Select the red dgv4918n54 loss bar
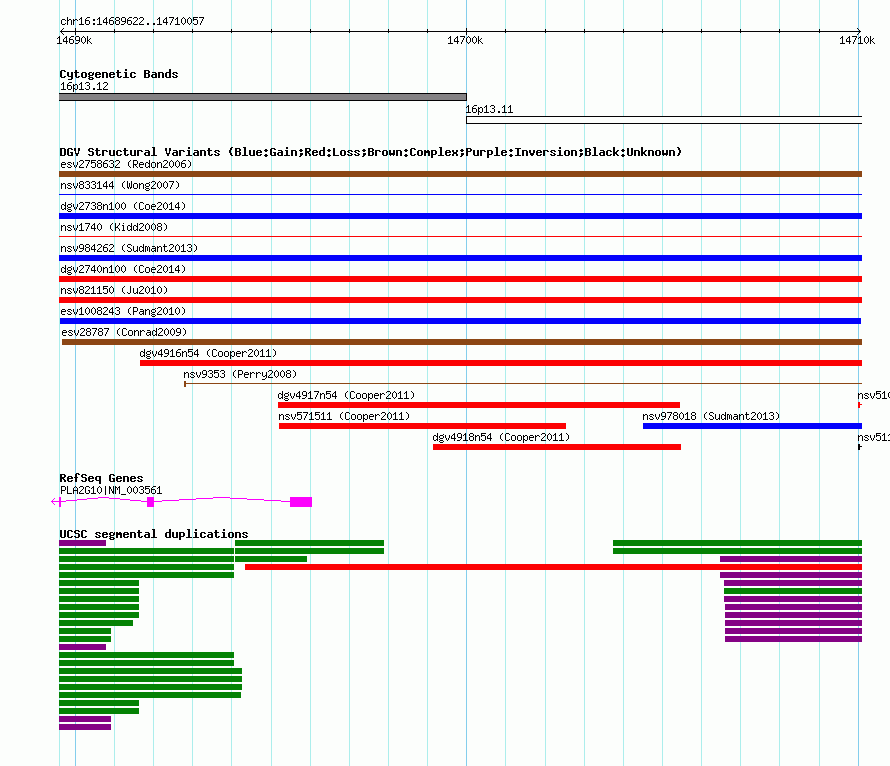The width and height of the screenshot is (890, 766). coord(557,447)
